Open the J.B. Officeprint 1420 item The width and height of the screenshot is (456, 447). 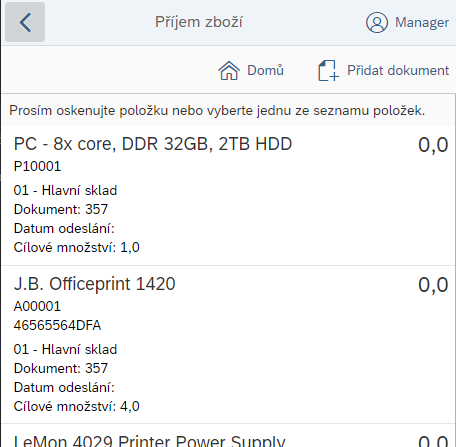[228, 345]
